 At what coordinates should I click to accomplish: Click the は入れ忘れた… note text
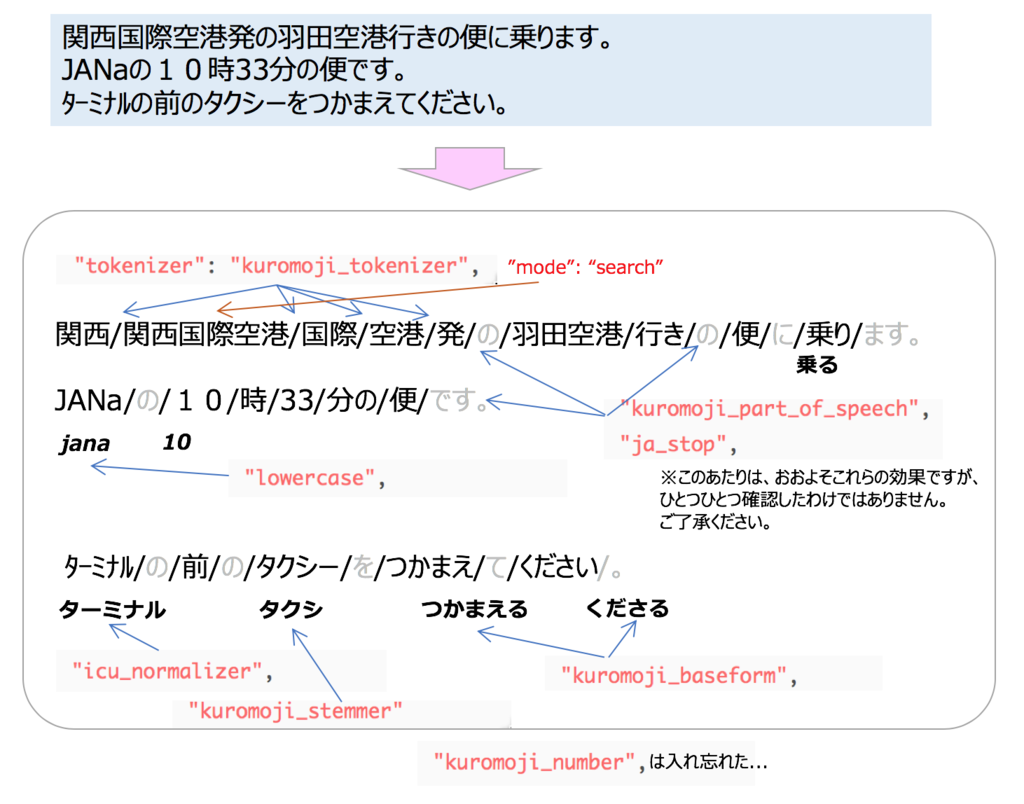709,762
